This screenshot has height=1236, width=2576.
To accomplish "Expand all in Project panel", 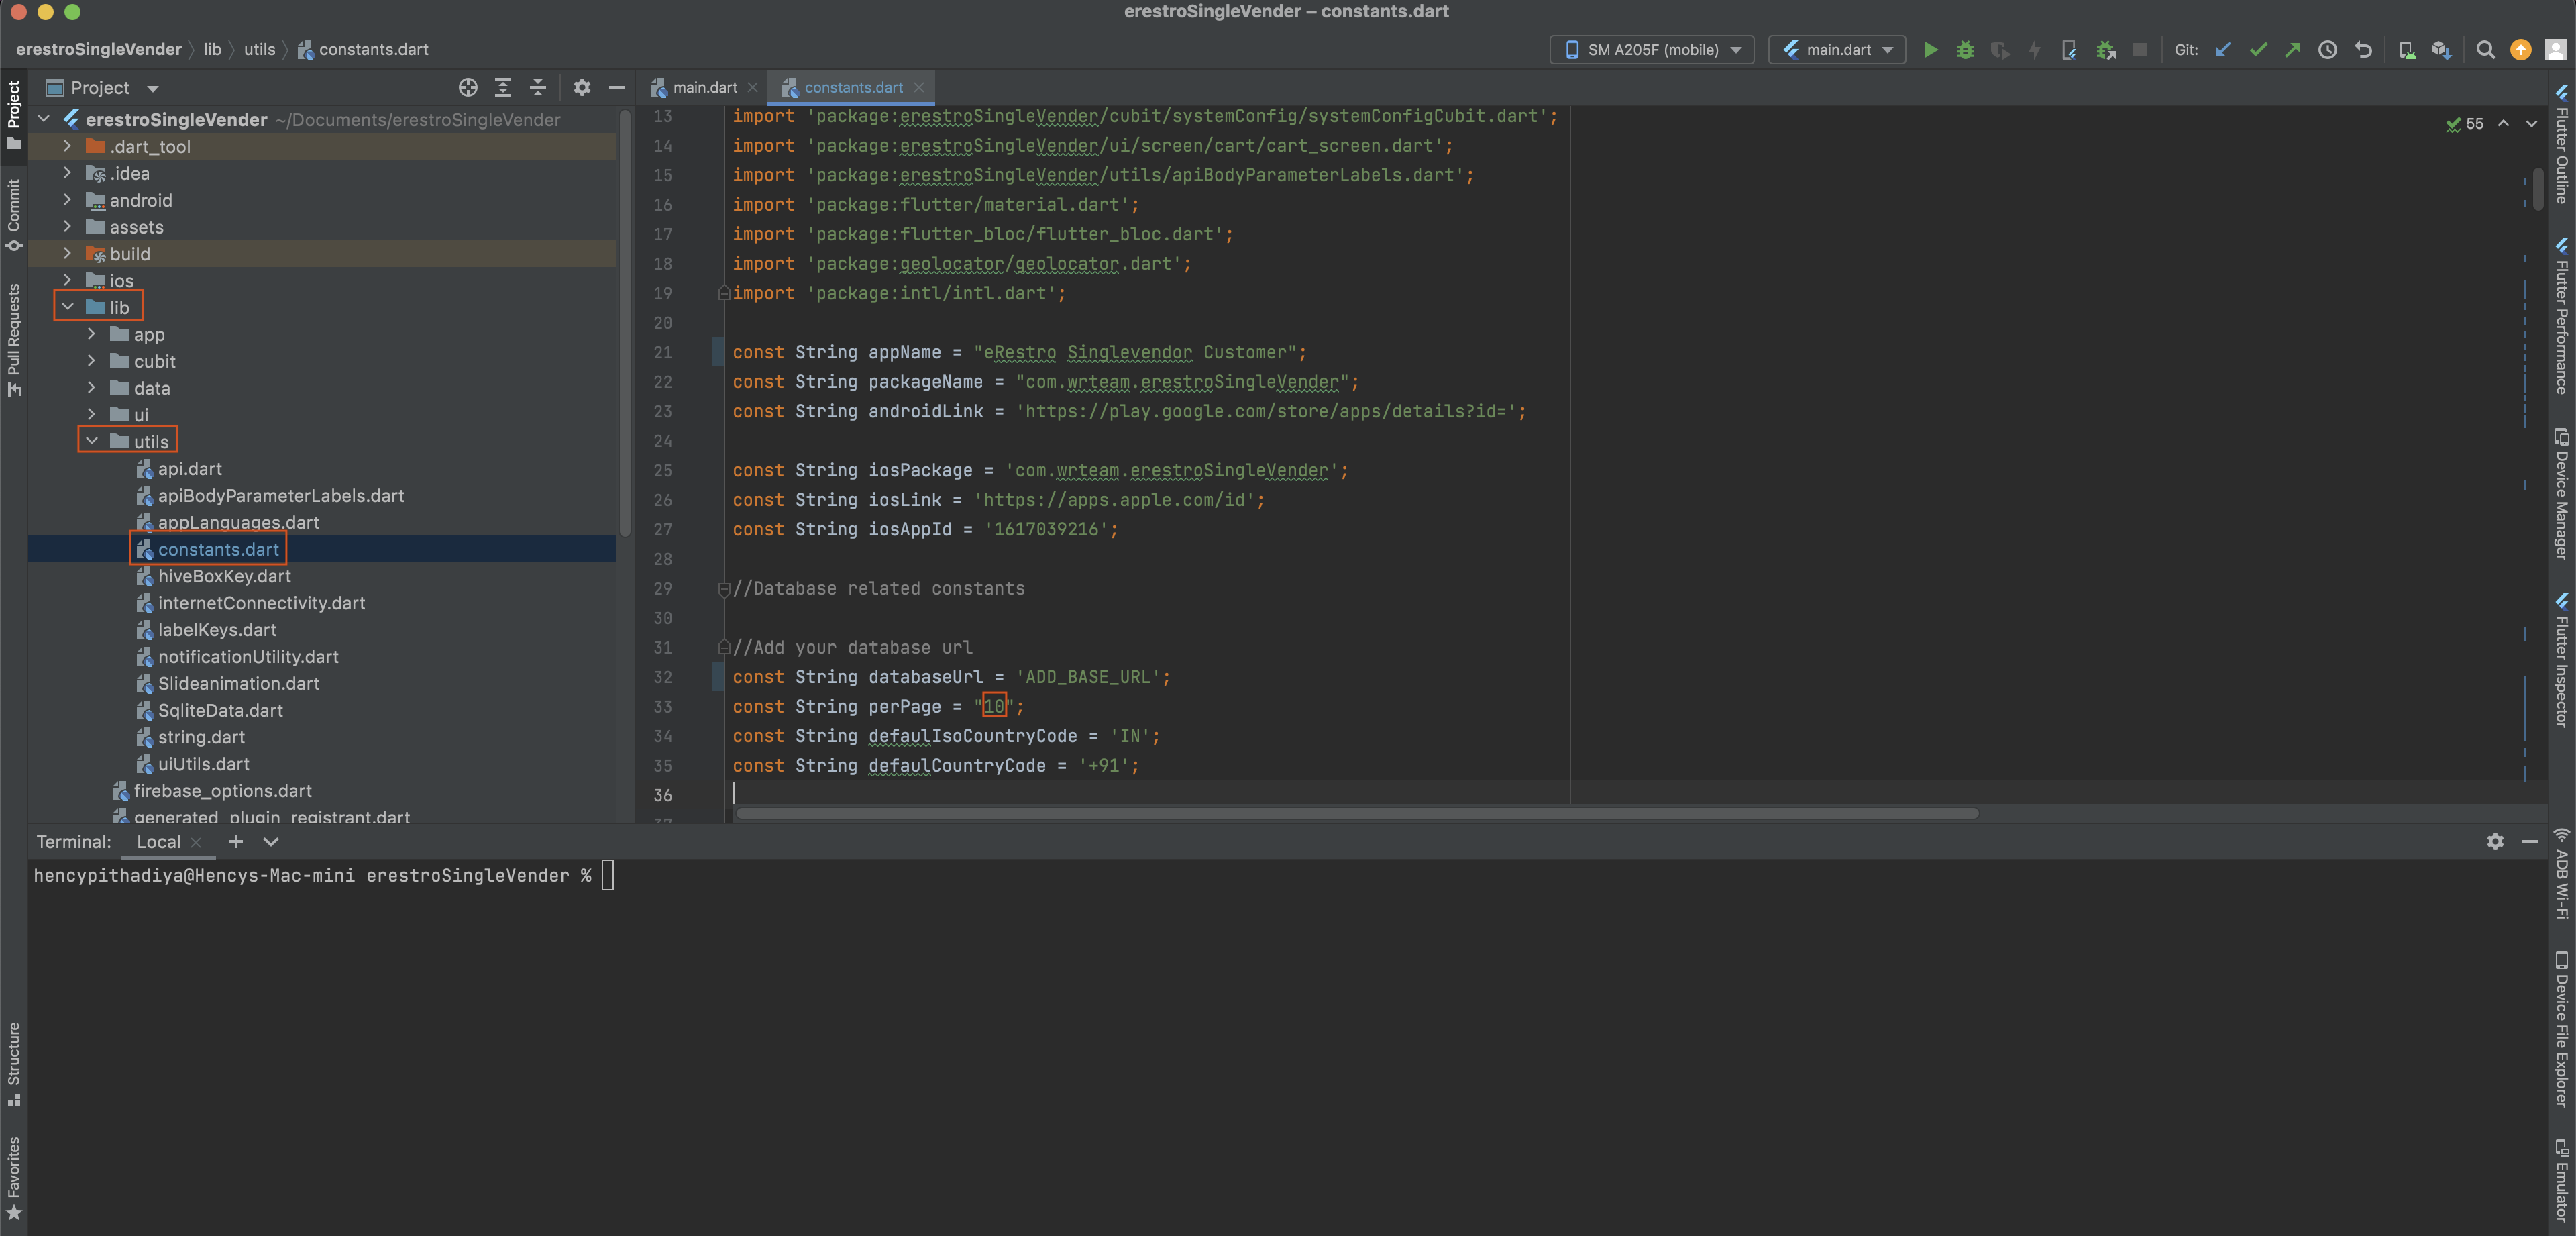I will coord(503,88).
